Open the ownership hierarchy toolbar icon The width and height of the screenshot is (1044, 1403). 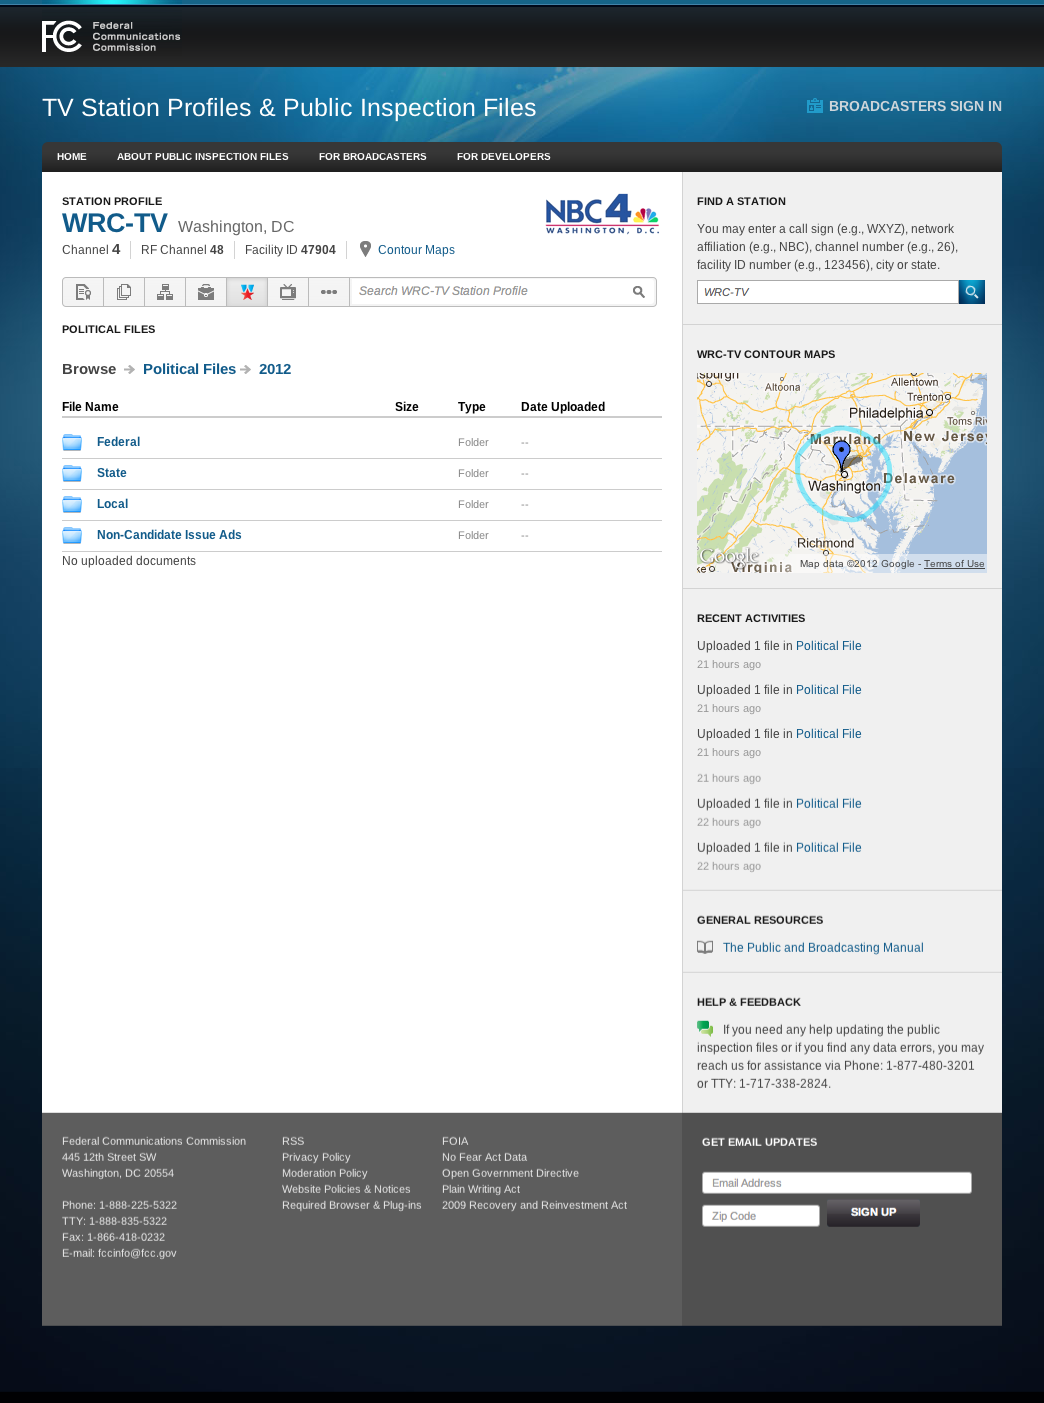click(165, 292)
